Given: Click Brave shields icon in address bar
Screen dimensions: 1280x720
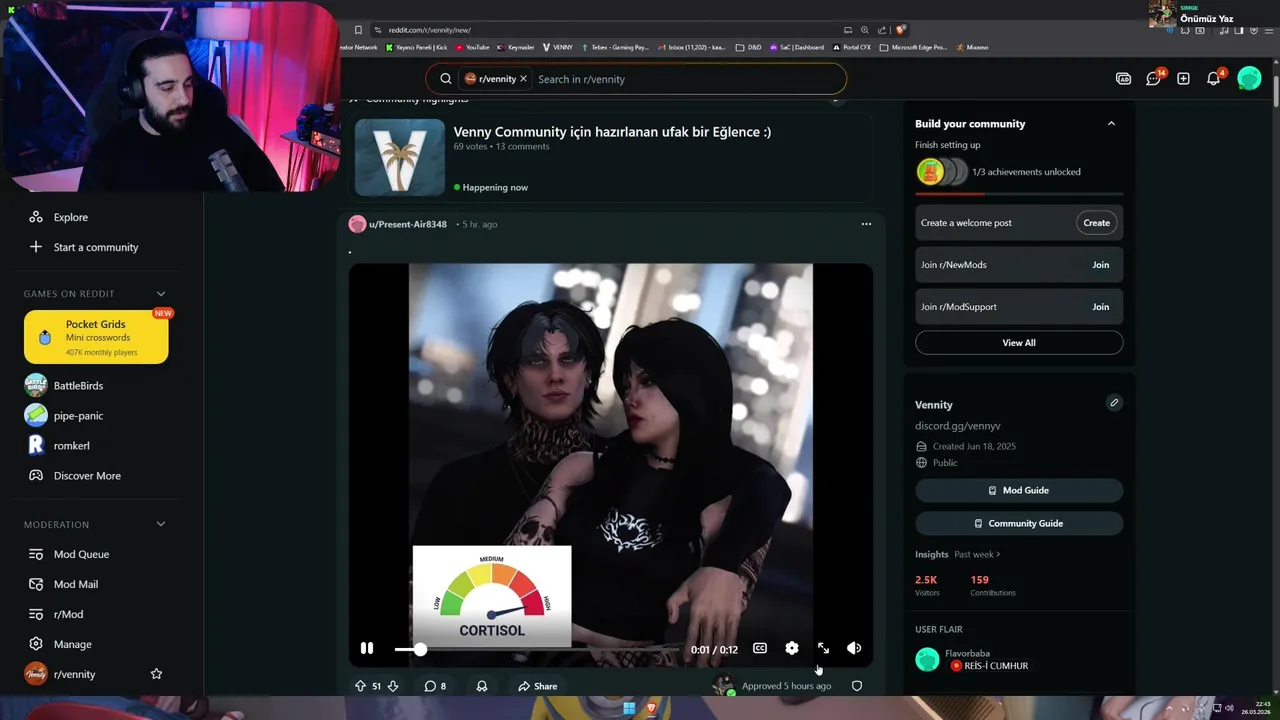Looking at the screenshot, I should point(901,30).
